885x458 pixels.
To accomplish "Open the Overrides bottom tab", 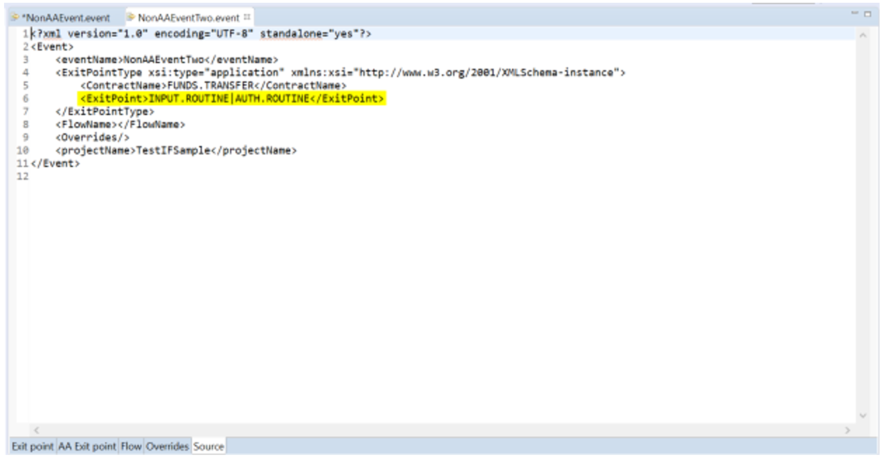I will click(167, 446).
